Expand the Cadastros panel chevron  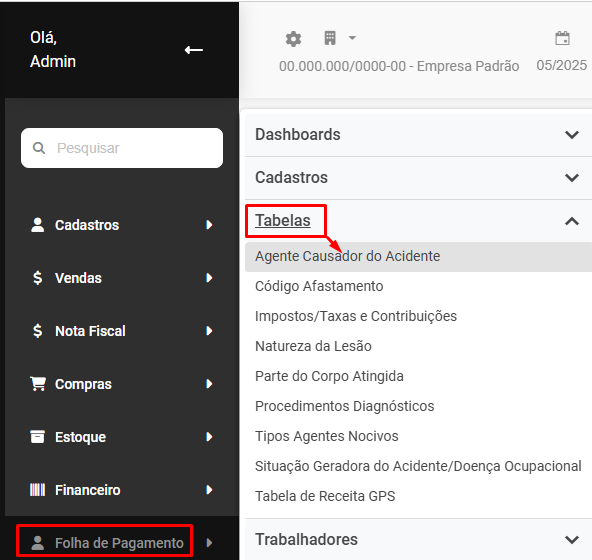572,177
